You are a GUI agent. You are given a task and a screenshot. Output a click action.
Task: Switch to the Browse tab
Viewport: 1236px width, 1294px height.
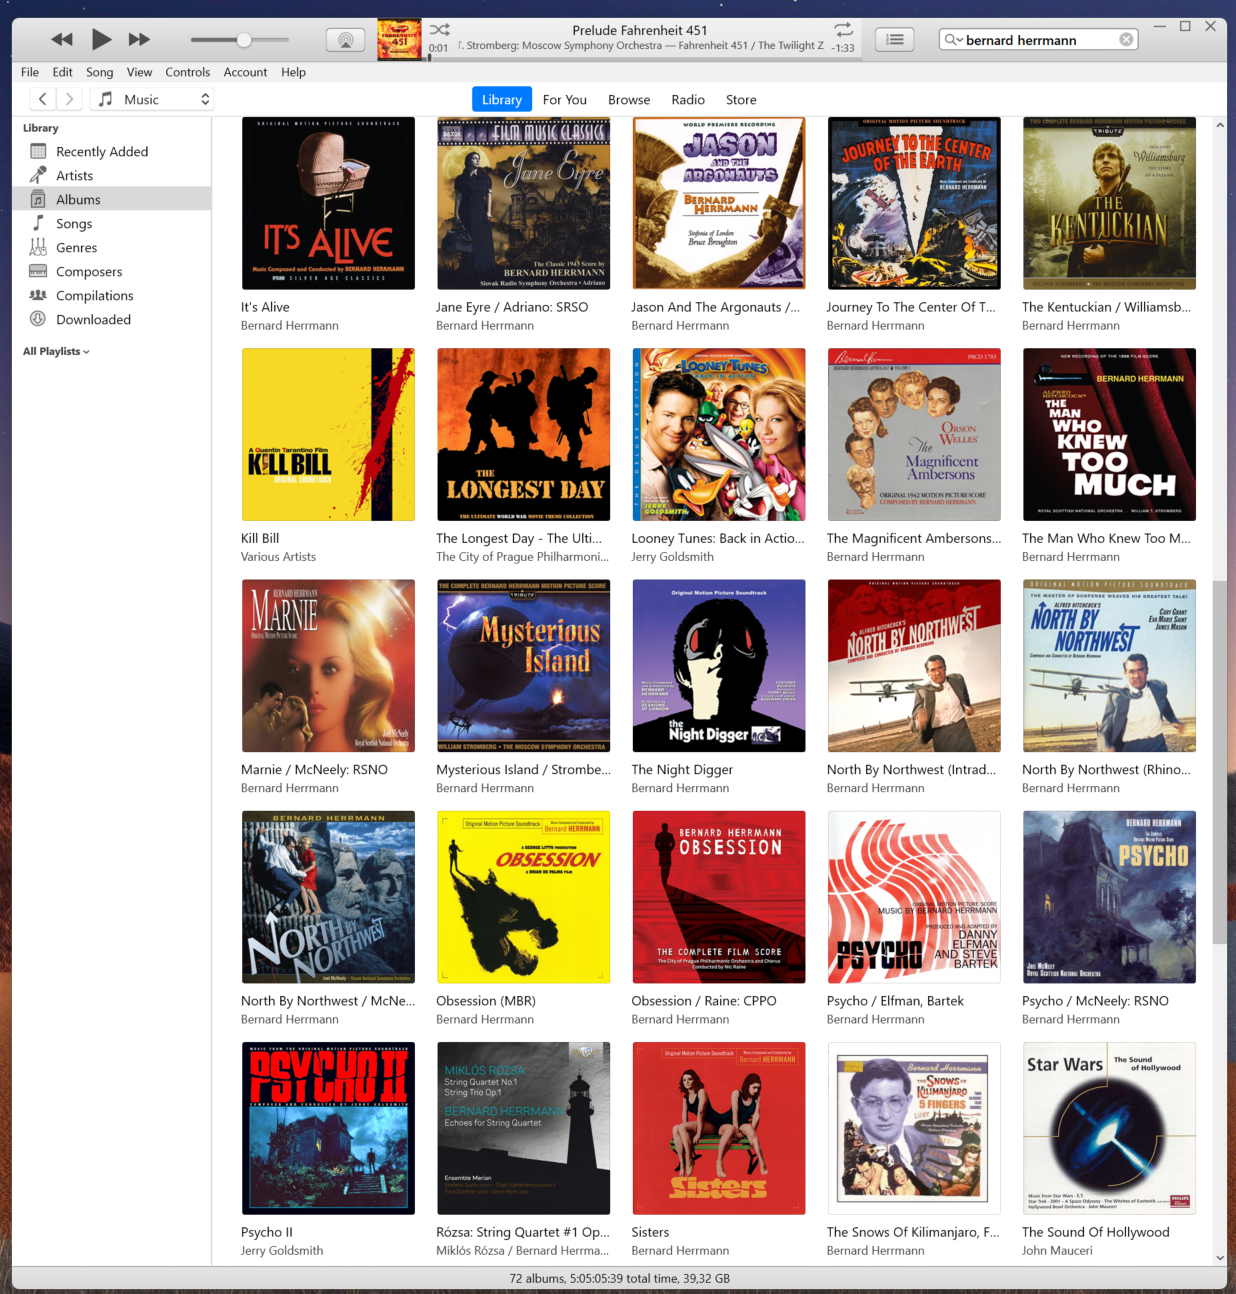coord(629,99)
